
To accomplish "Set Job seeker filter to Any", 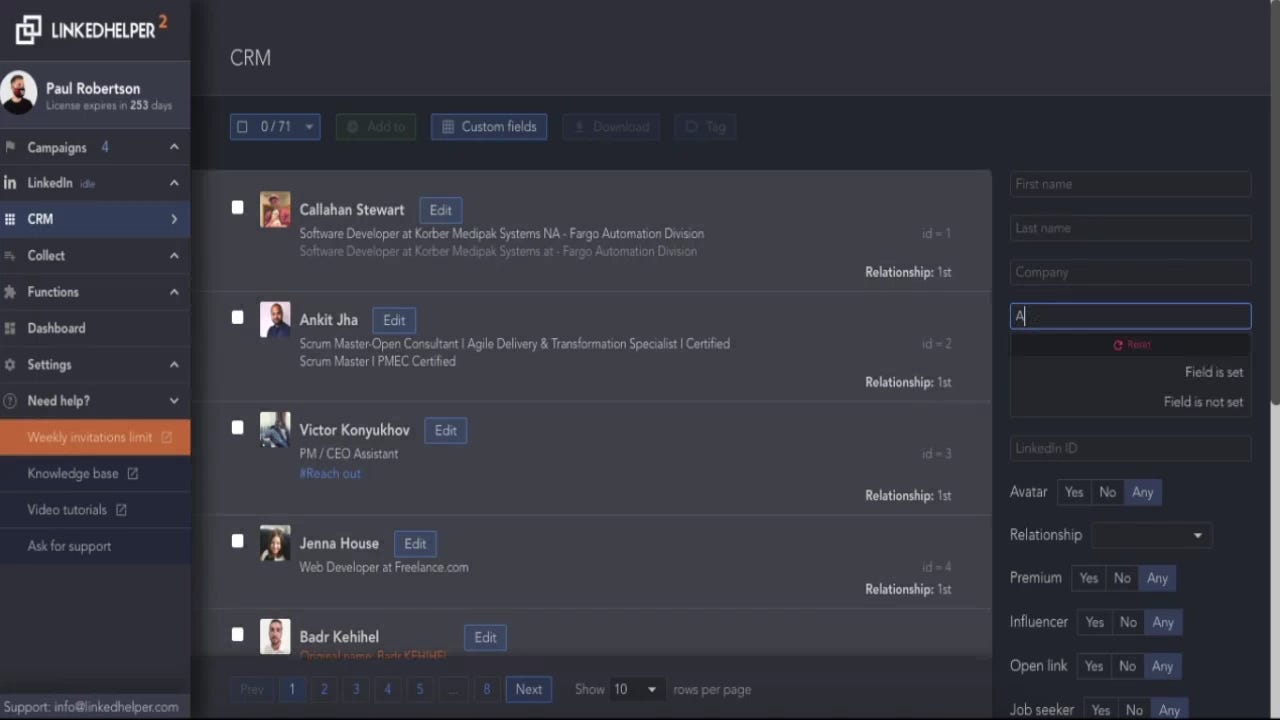I will pos(1169,710).
